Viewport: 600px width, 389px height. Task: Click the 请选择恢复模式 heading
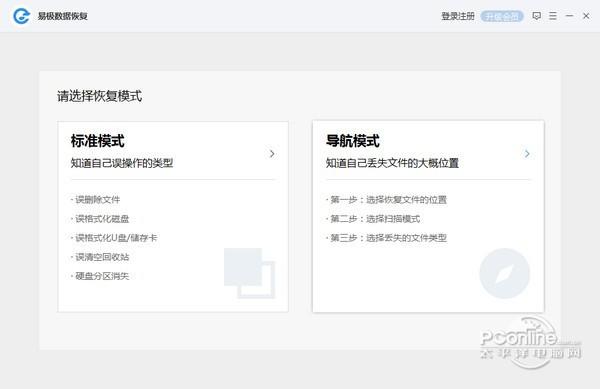click(99, 96)
